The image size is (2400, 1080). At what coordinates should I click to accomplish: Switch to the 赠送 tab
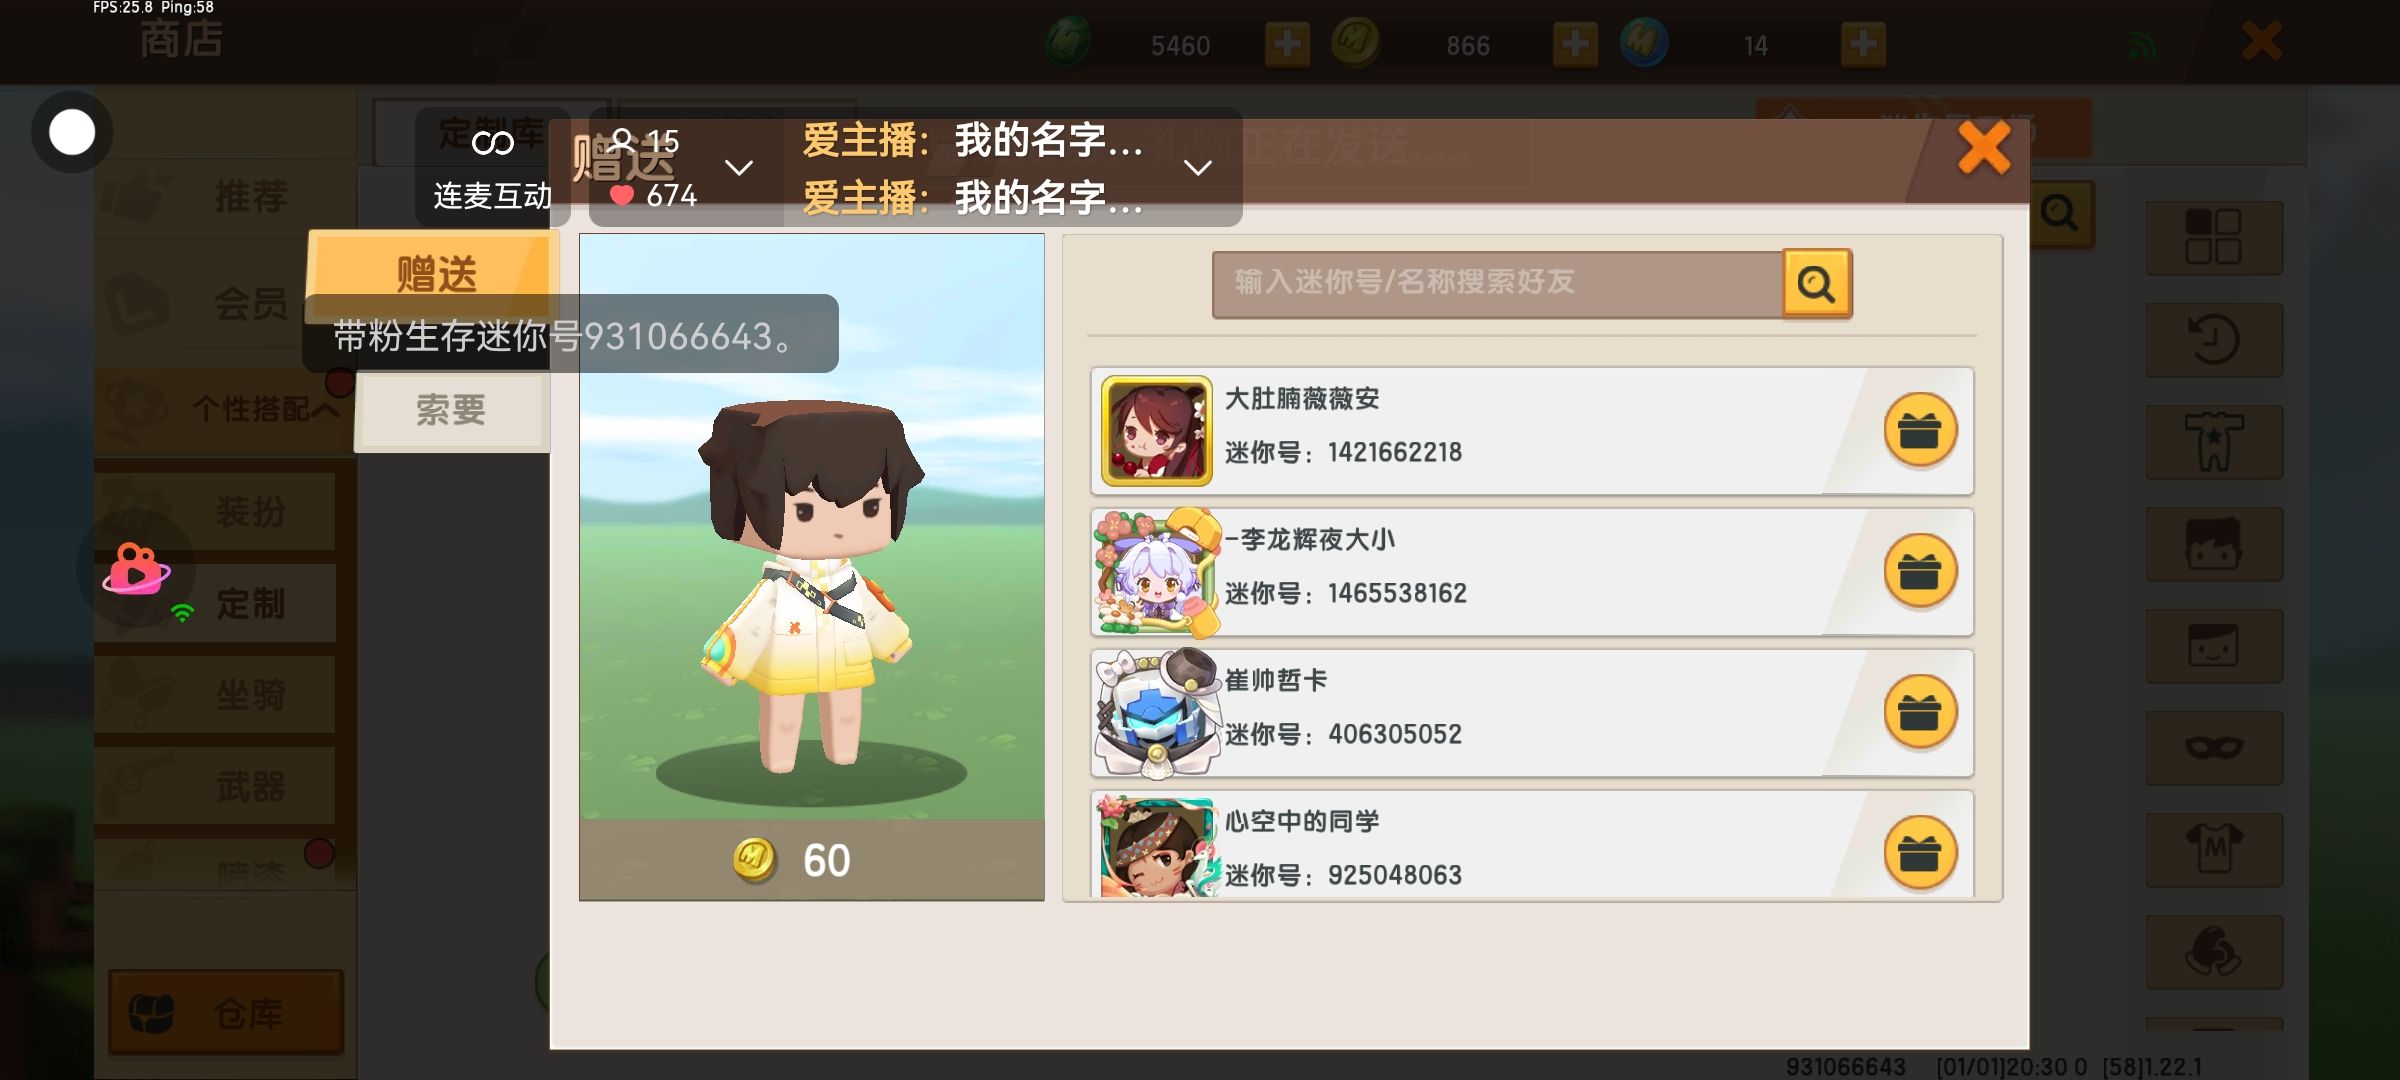[x=434, y=272]
